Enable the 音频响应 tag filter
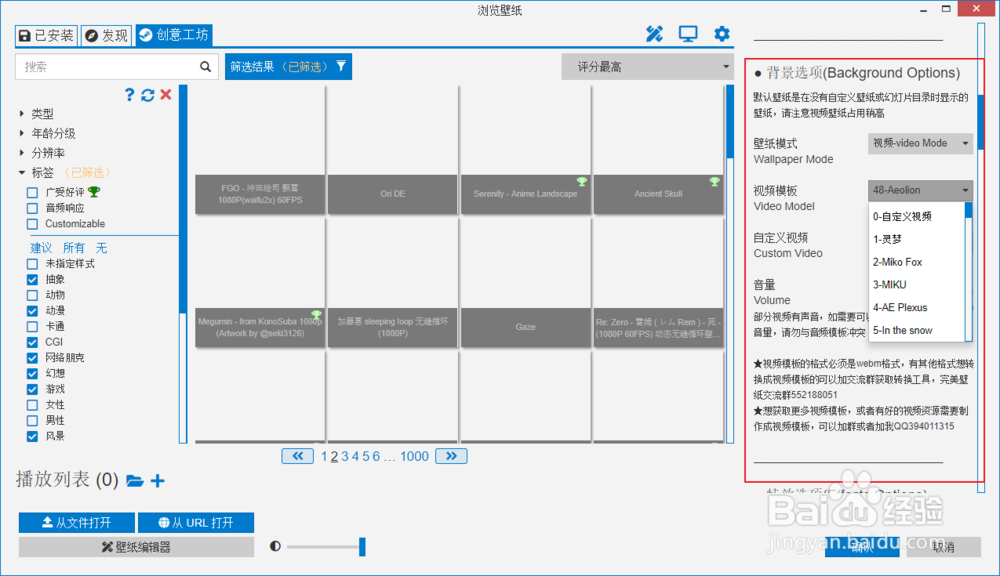The width and height of the screenshot is (1000, 576). (31, 207)
